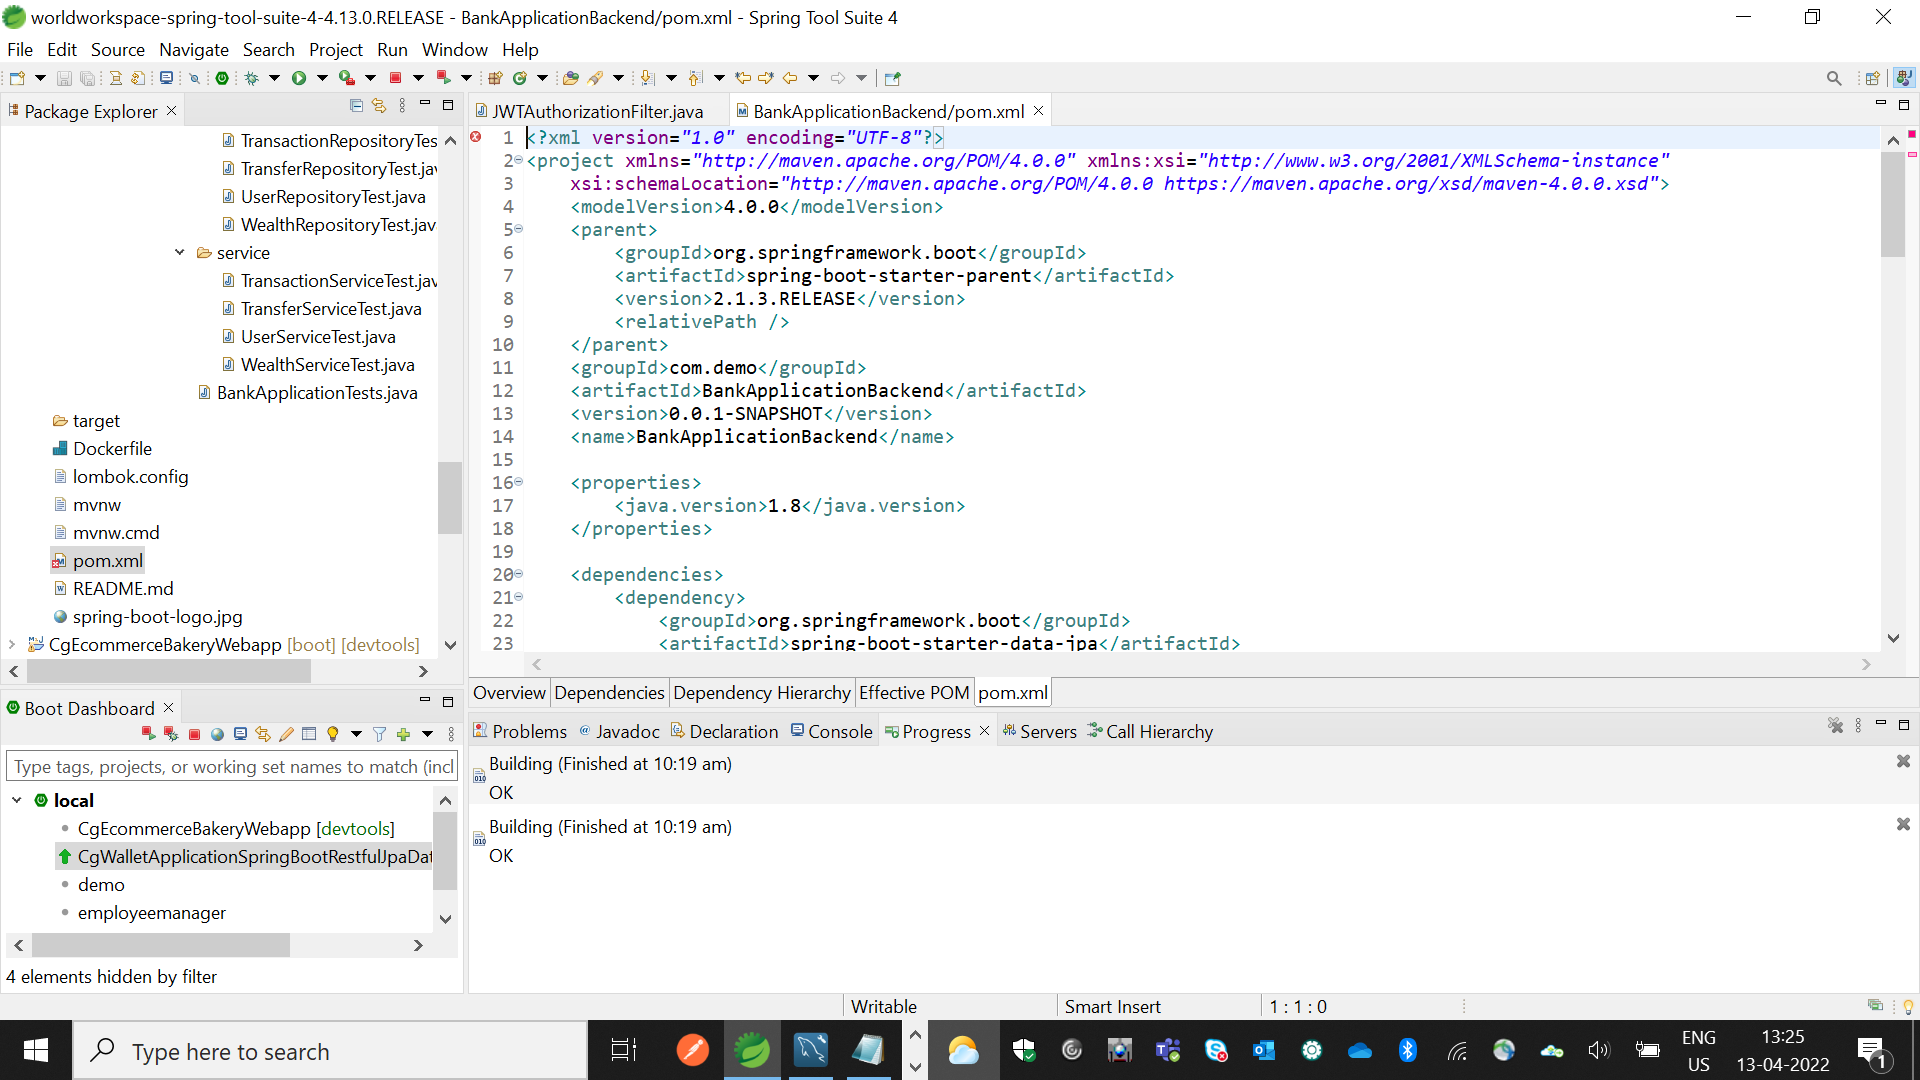Expand the CgEcommerceBakeryWebapp project node
The height and width of the screenshot is (1080, 1920).
point(12,644)
